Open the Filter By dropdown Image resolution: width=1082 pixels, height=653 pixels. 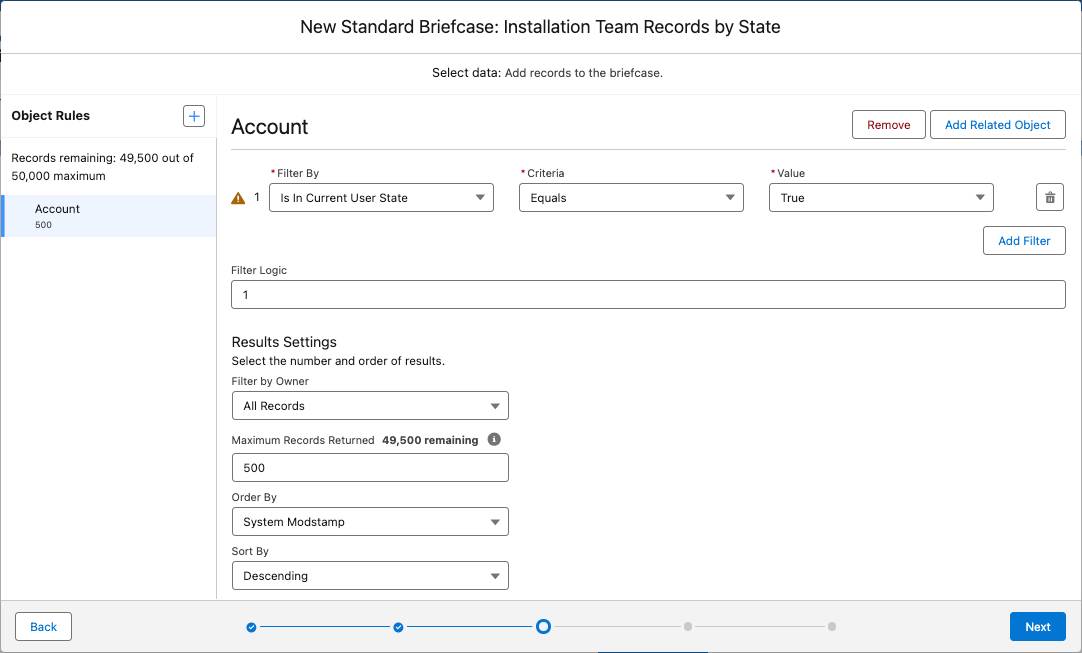[x=381, y=197]
